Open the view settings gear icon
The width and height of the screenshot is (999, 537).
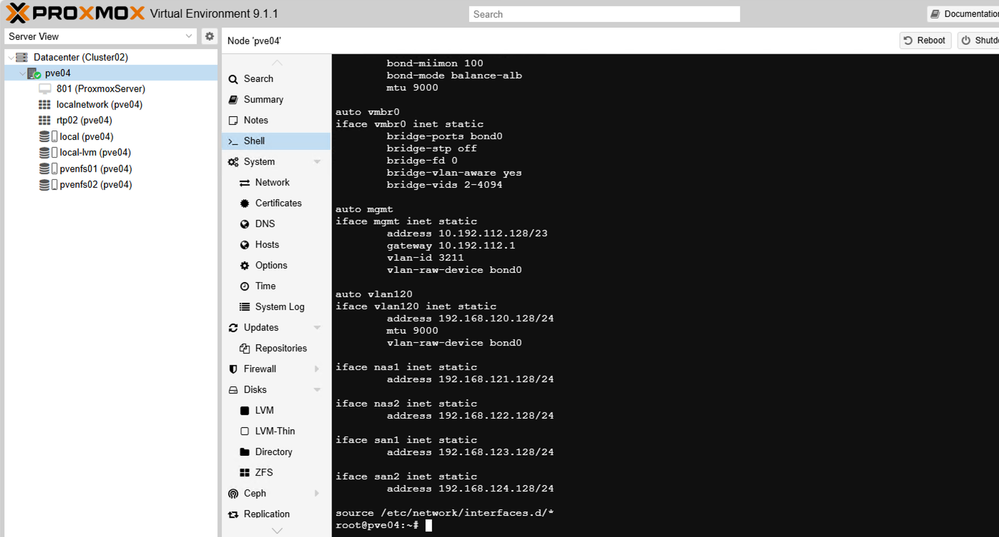[209, 36]
